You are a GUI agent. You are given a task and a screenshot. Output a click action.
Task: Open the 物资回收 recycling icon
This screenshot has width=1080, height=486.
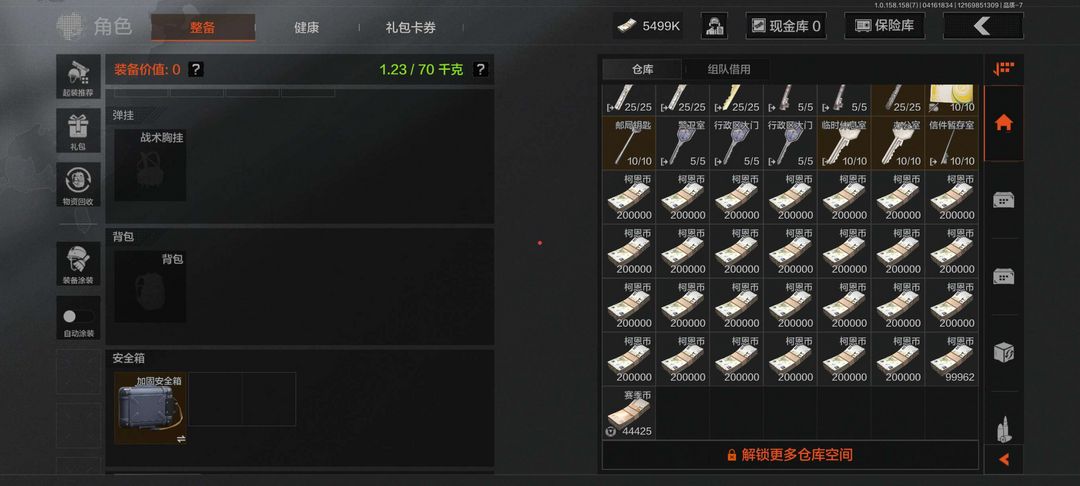coord(78,184)
